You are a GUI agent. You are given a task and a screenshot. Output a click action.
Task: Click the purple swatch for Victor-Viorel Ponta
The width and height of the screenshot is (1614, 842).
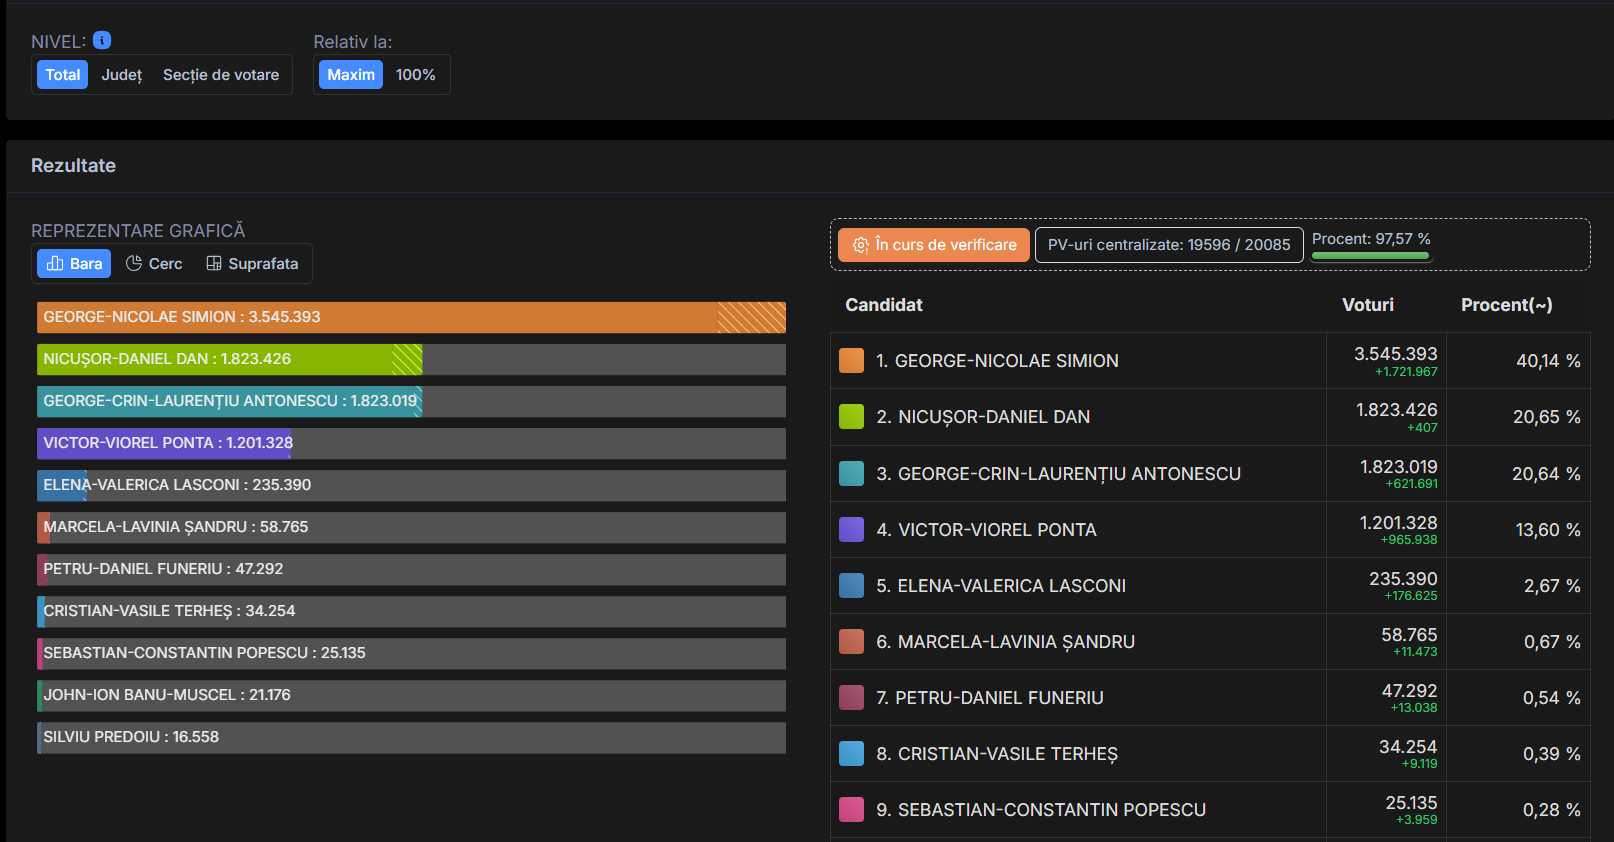pyautogui.click(x=851, y=530)
